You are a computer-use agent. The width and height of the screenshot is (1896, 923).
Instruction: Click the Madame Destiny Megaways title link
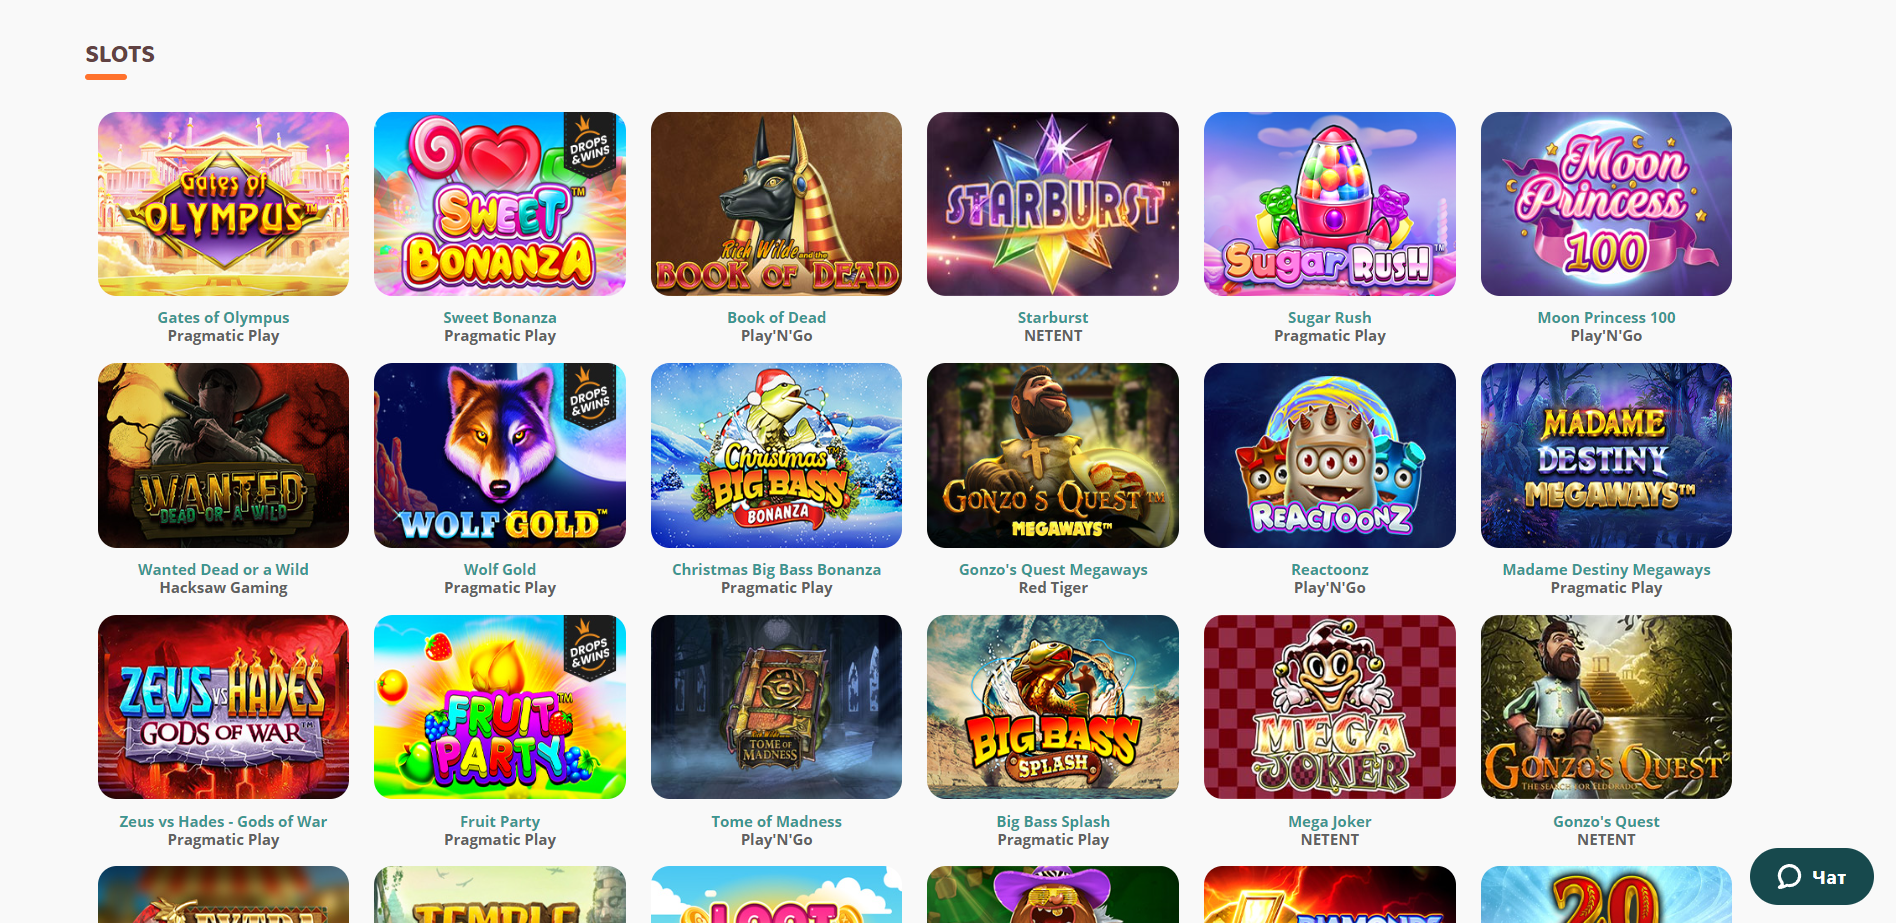(1606, 569)
